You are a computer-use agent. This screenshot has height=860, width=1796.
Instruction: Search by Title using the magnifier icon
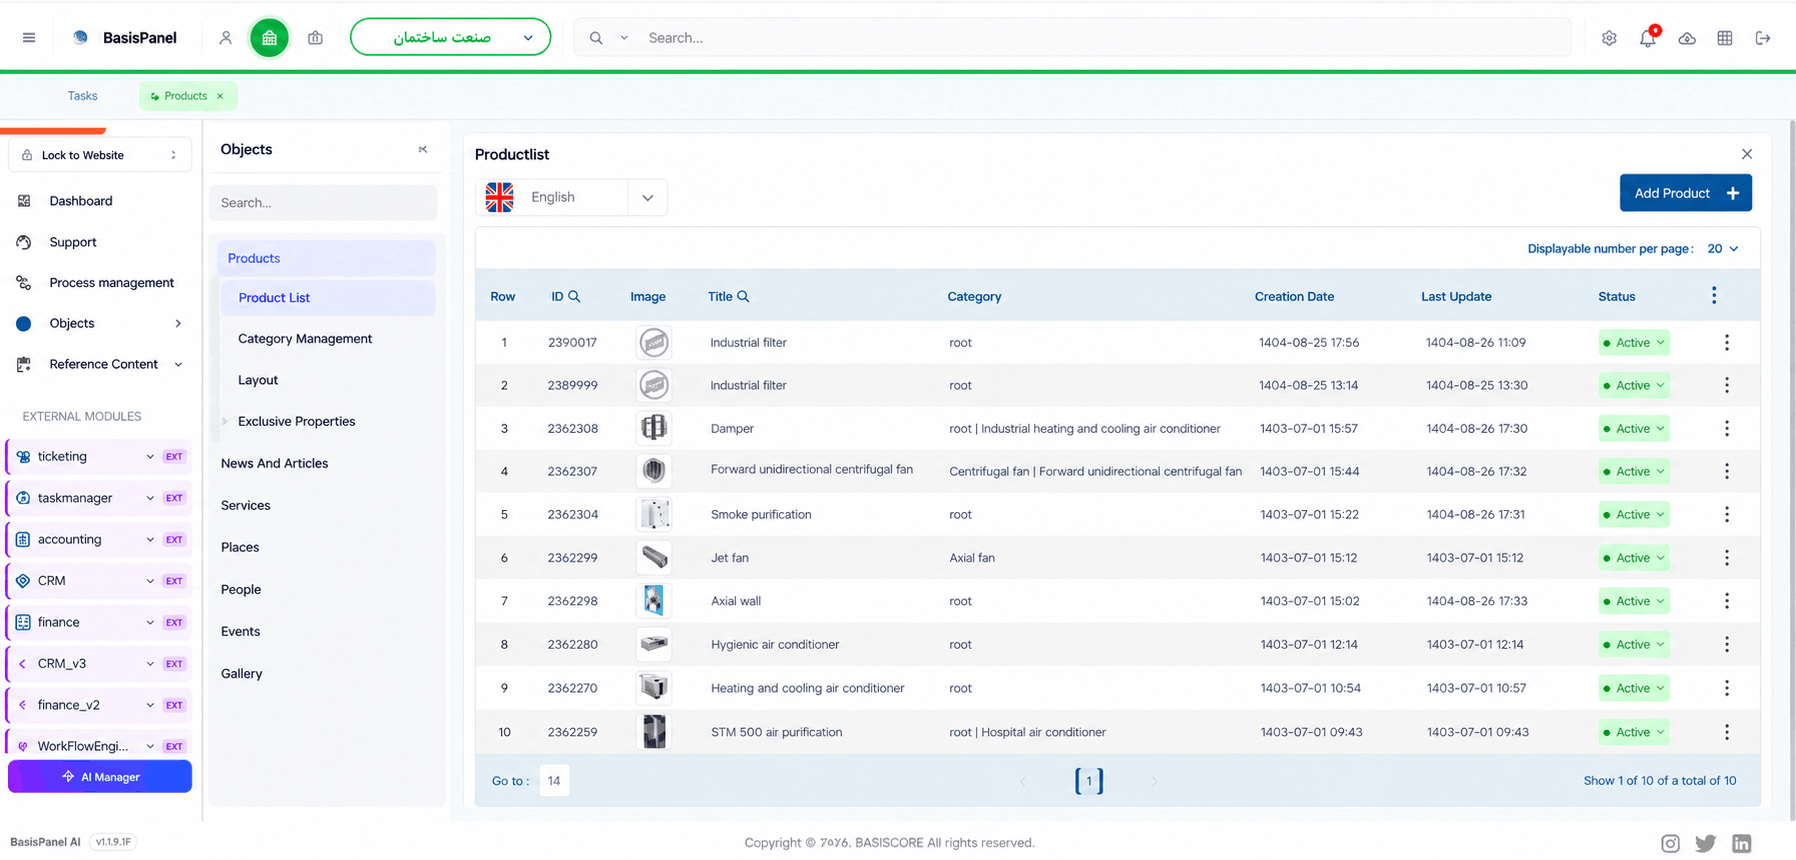point(743,296)
